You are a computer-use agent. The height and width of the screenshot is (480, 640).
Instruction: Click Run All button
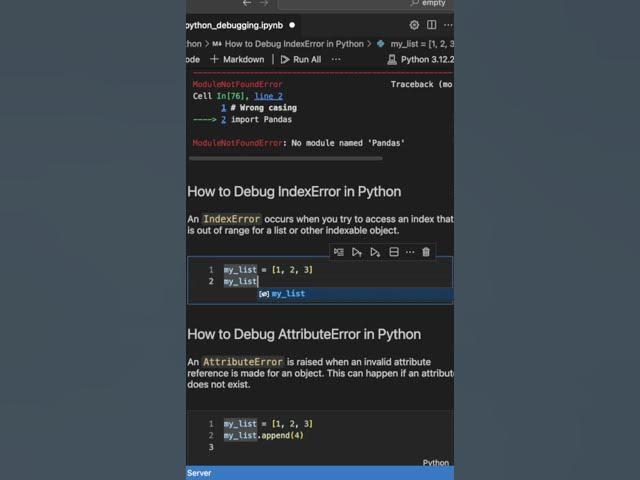[x=301, y=60]
